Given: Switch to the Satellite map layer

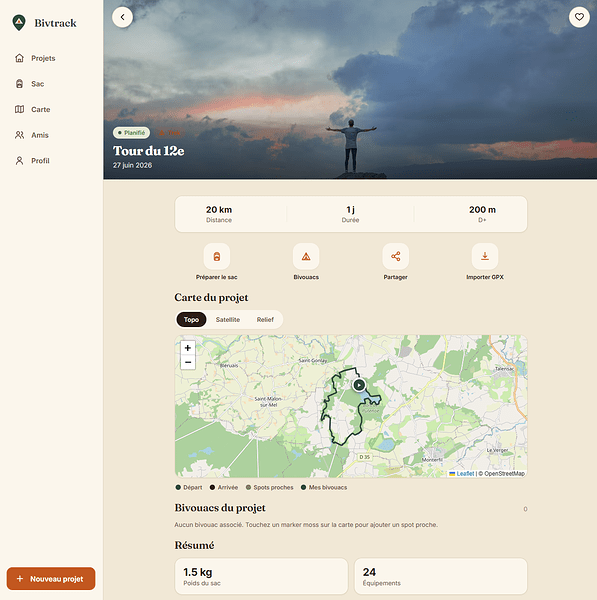Looking at the screenshot, I should click(x=228, y=320).
